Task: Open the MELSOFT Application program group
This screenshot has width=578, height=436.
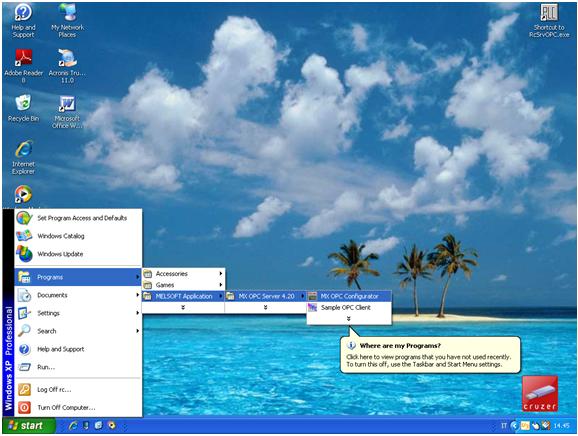Action: click(x=183, y=296)
